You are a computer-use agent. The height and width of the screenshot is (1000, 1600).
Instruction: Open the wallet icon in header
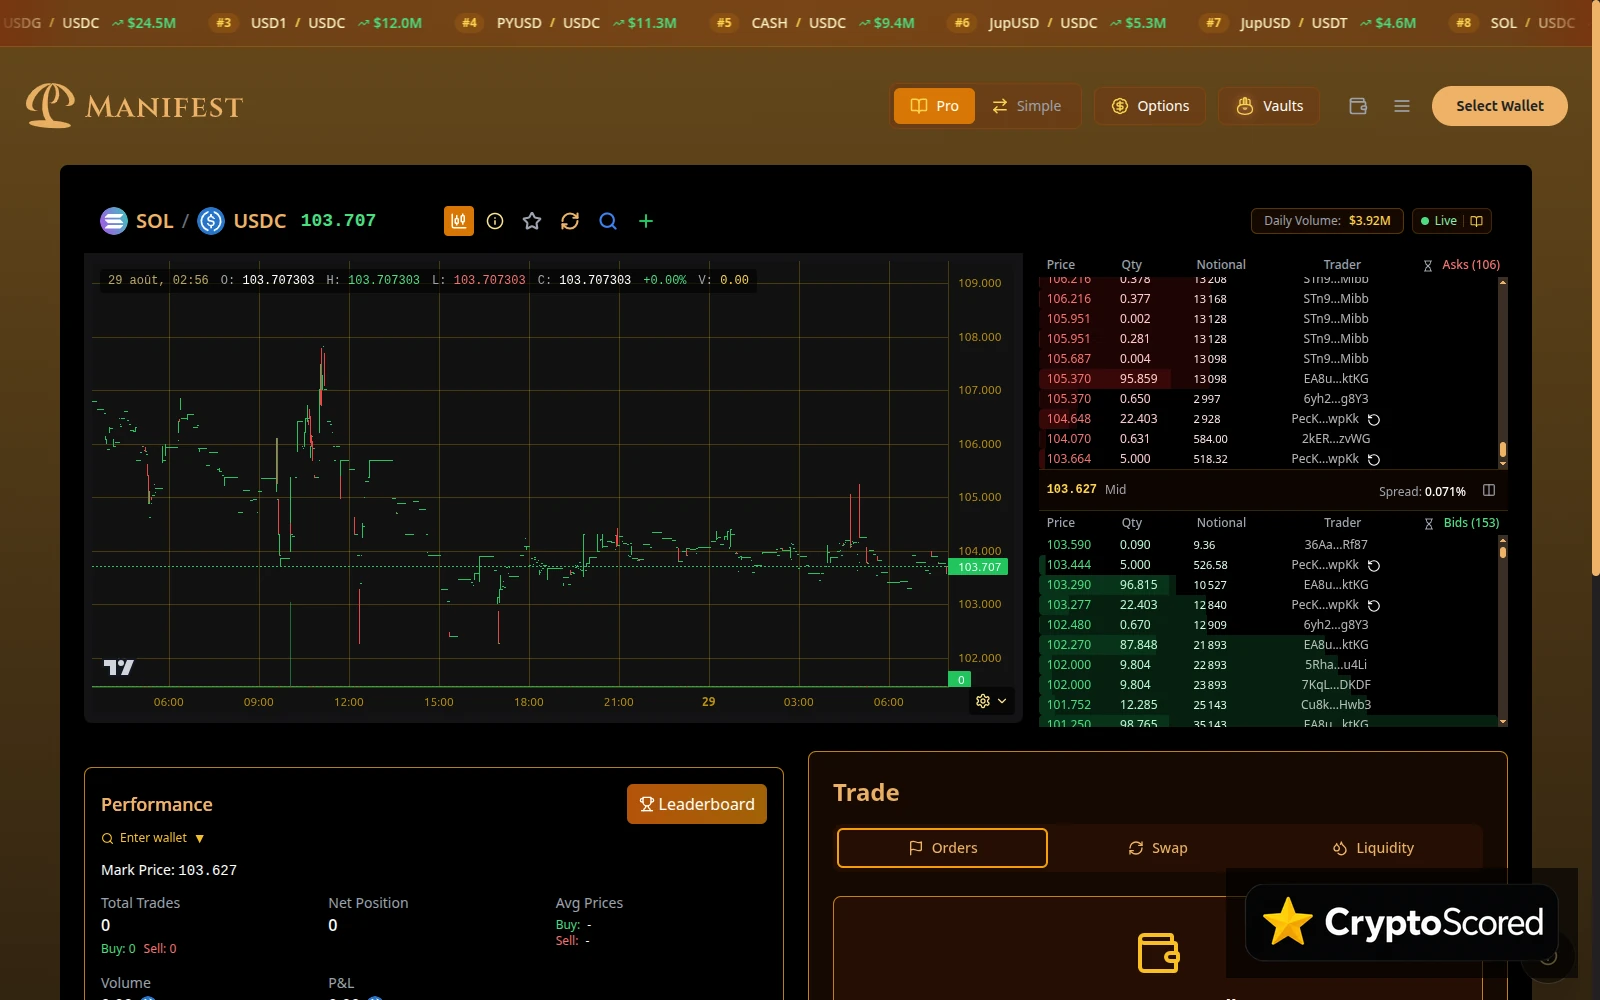coord(1358,106)
